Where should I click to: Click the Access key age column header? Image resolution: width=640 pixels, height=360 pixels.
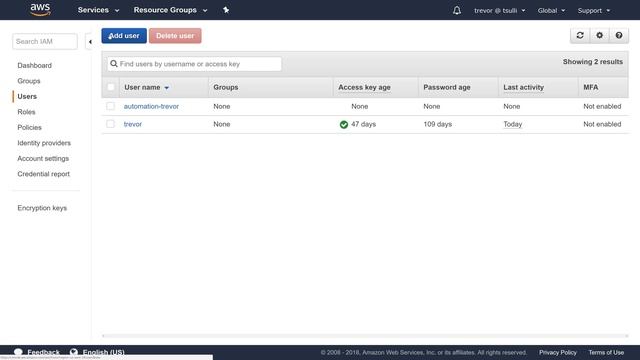pyautogui.click(x=364, y=87)
